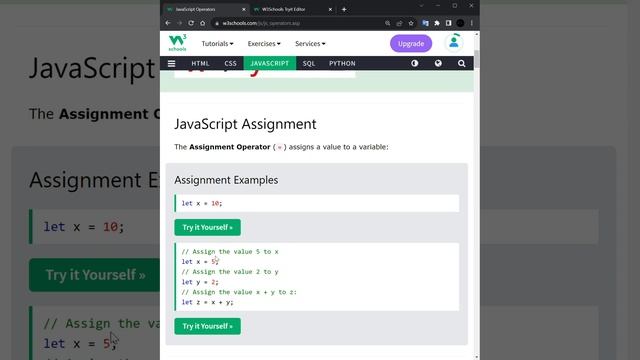Click the Assignment Examples heading

pos(226,180)
